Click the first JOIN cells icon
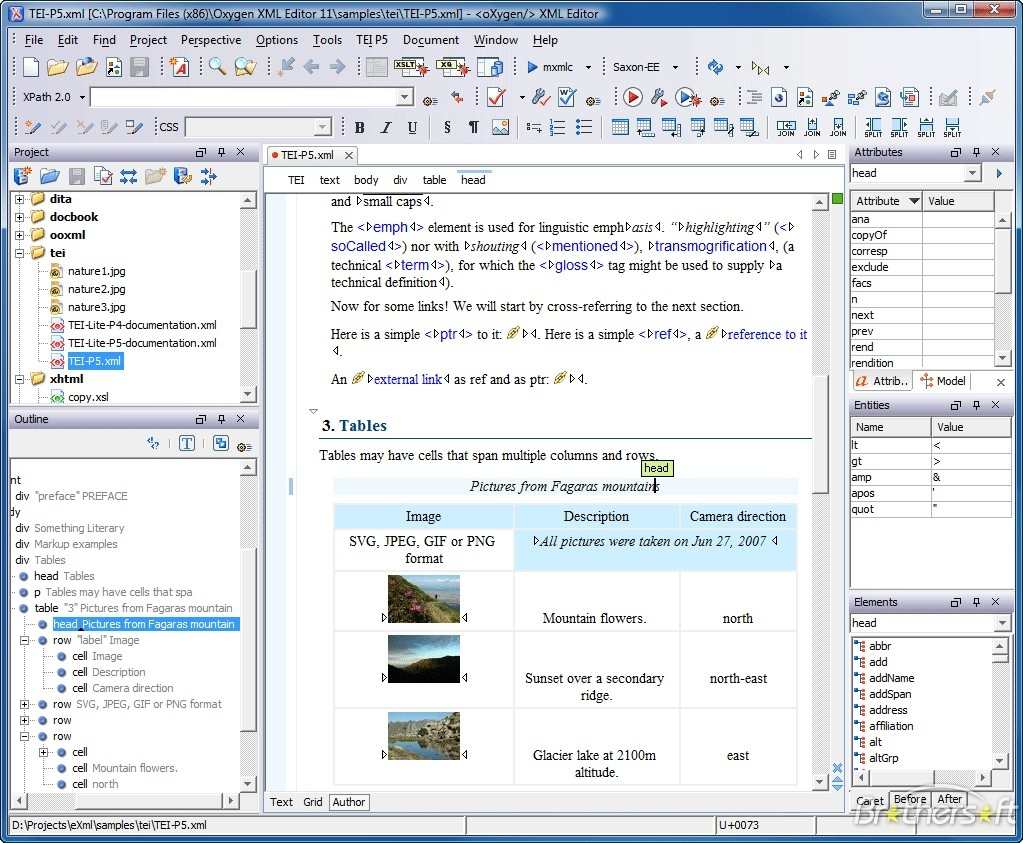 [786, 127]
